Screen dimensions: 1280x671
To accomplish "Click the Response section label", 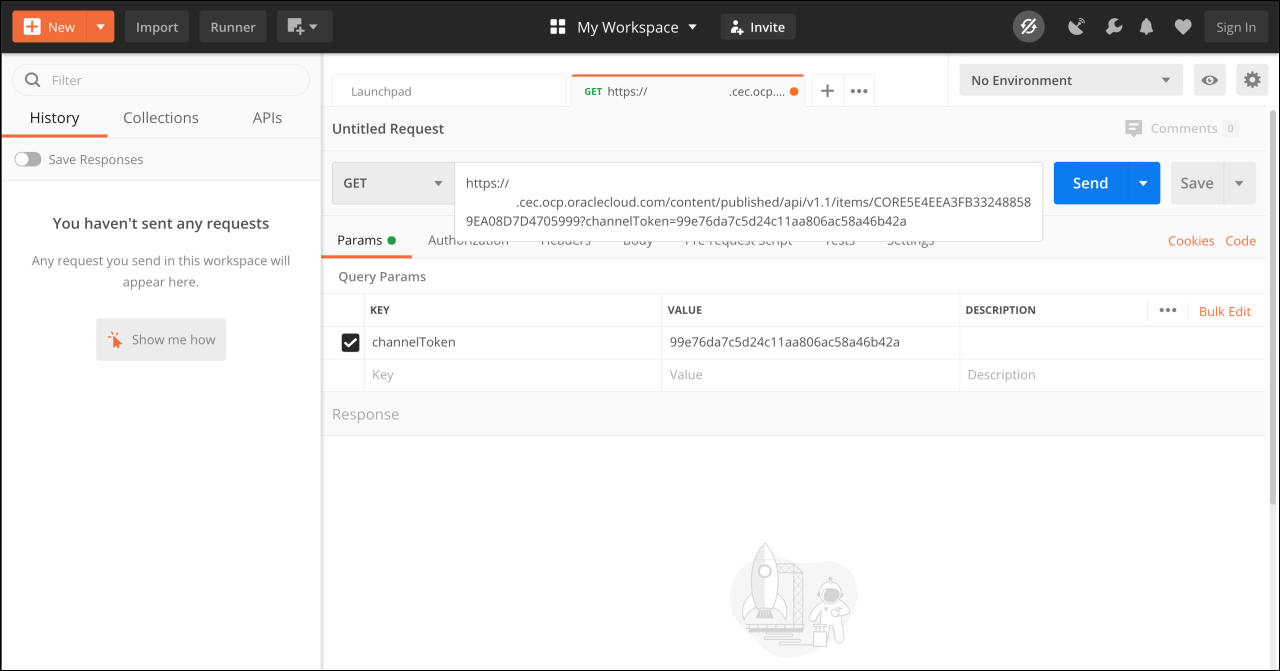I will pyautogui.click(x=365, y=414).
